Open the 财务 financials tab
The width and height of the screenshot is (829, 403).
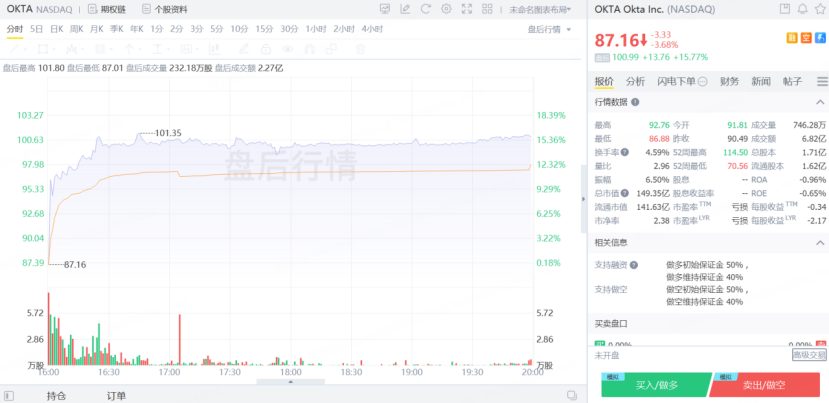pos(730,81)
